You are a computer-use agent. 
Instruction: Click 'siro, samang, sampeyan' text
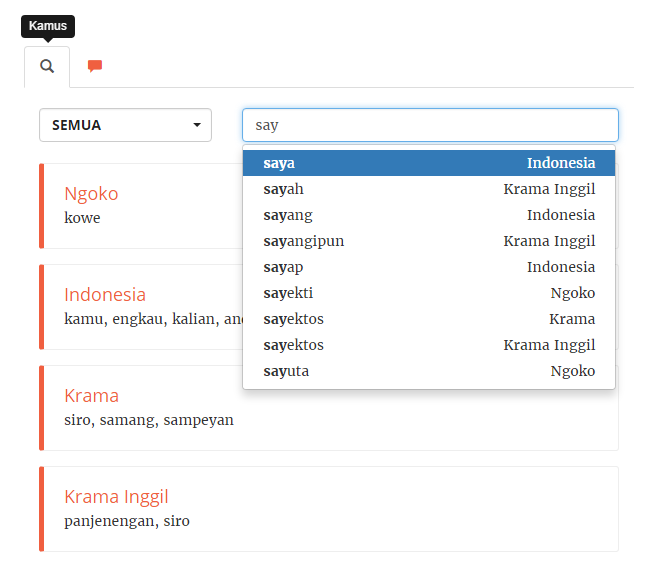149,420
